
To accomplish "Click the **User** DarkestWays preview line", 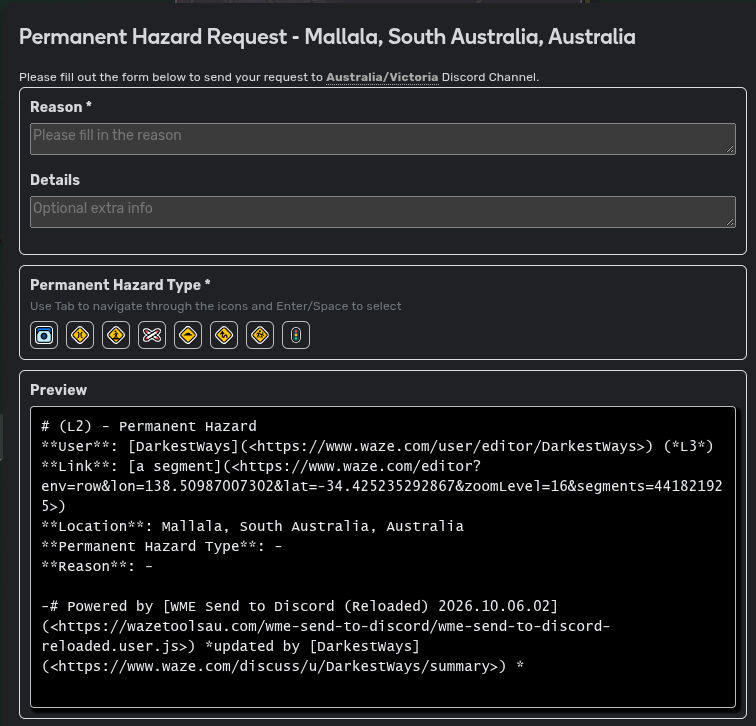I will coord(377,446).
